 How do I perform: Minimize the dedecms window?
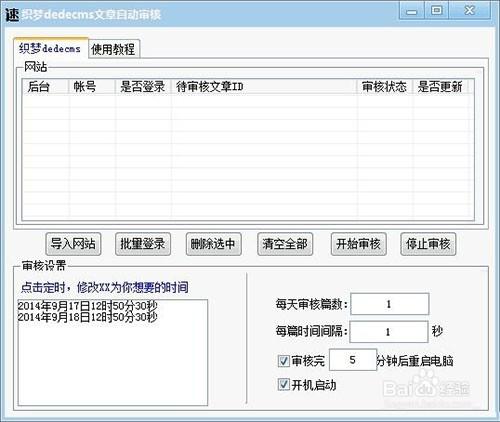(x=411, y=11)
